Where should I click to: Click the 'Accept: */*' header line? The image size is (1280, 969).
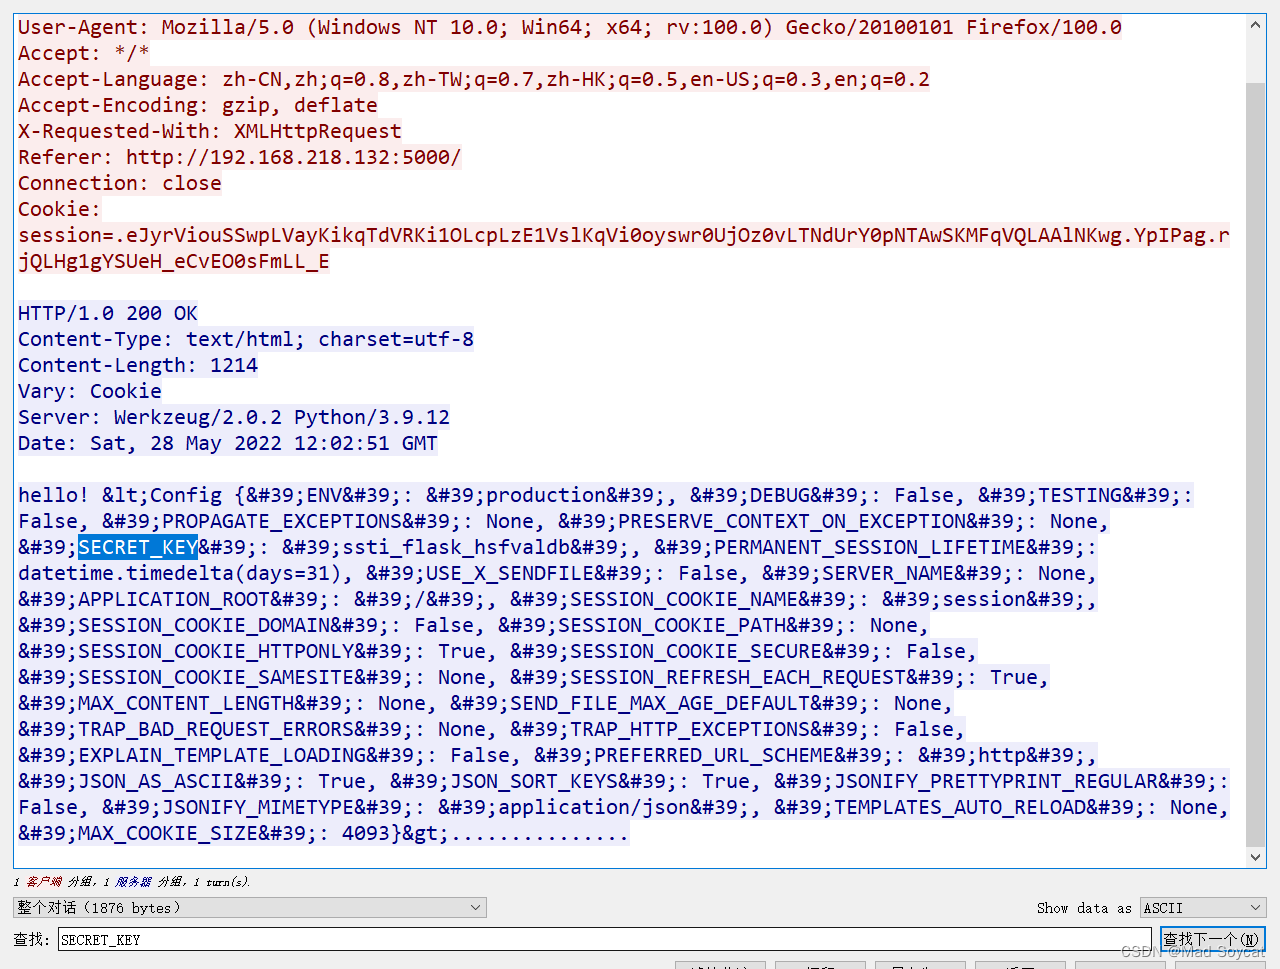pos(84,53)
